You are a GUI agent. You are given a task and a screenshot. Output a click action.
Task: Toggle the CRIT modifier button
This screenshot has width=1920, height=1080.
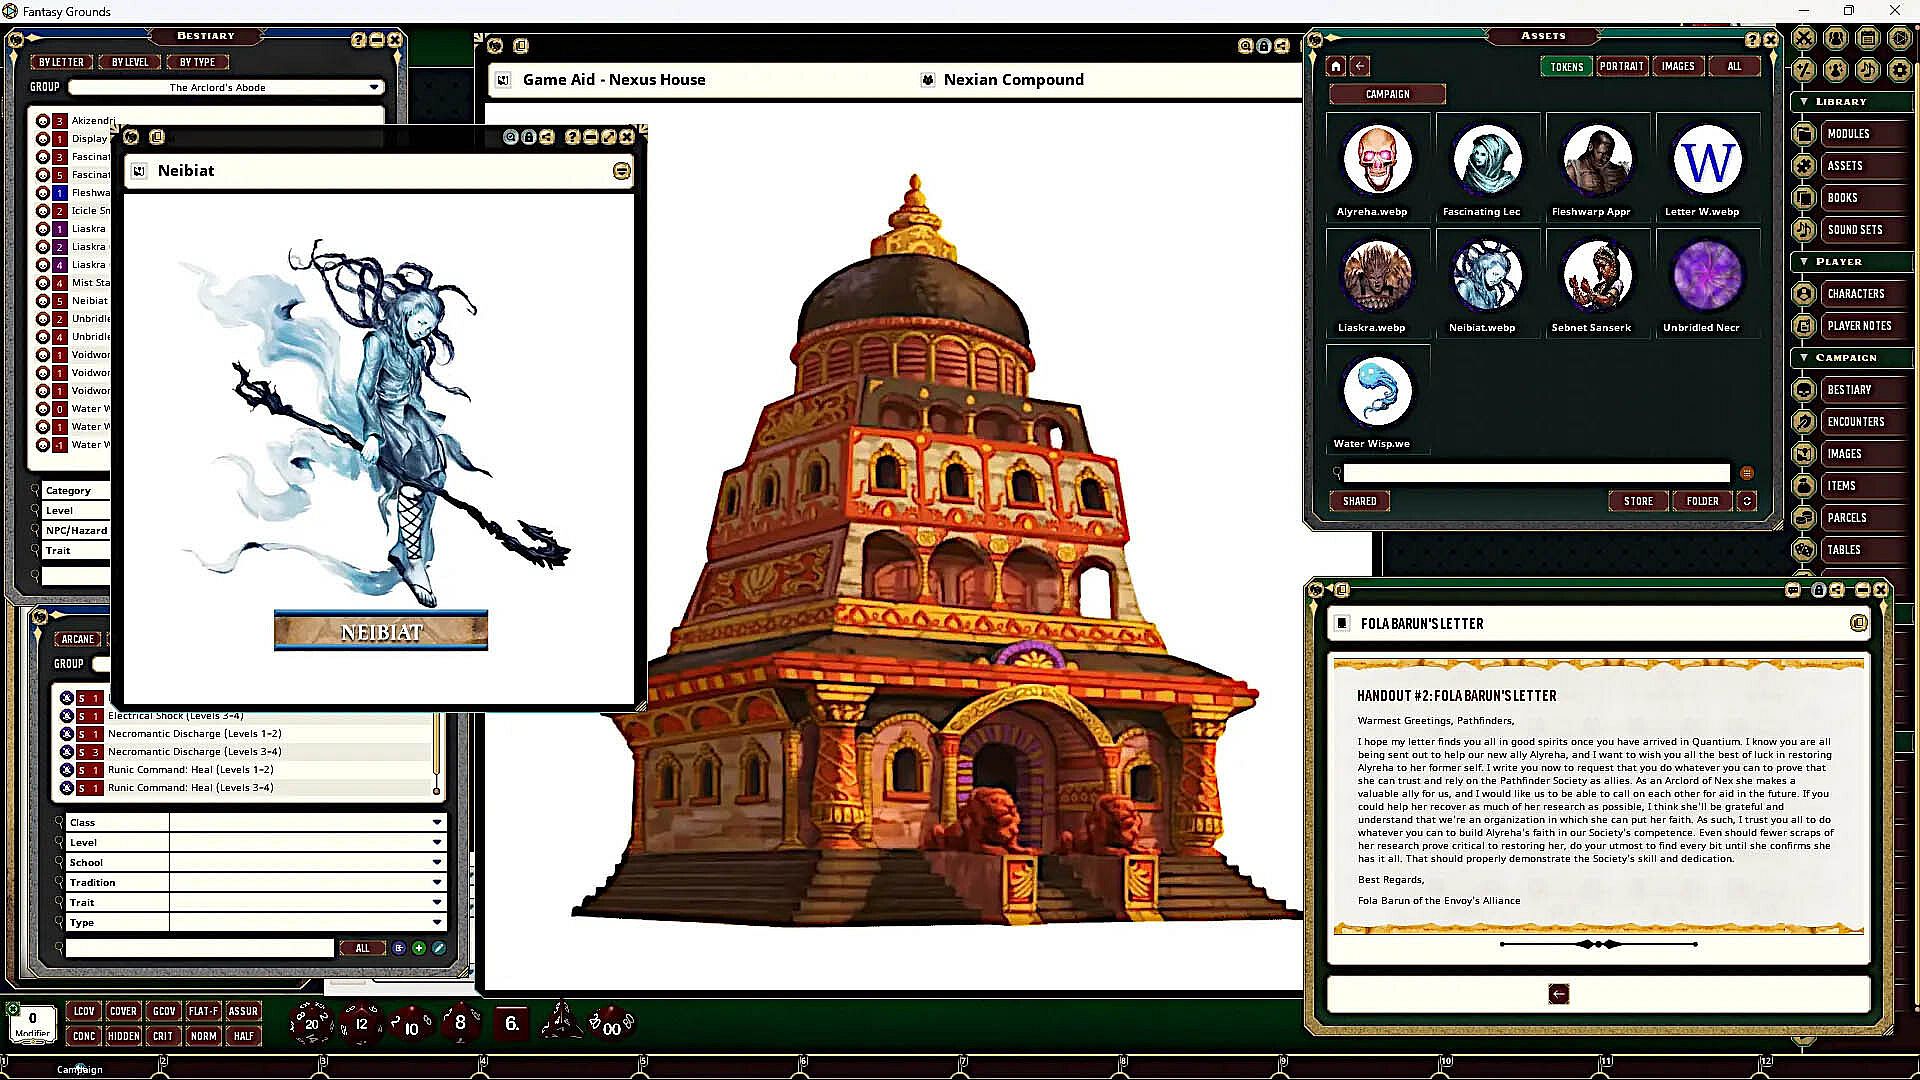click(163, 1036)
